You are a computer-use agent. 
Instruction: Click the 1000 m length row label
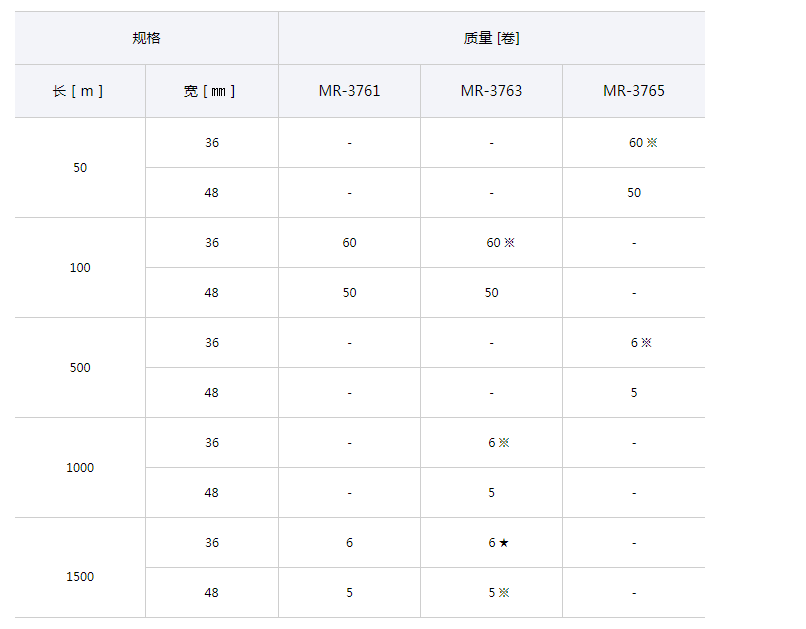point(80,468)
